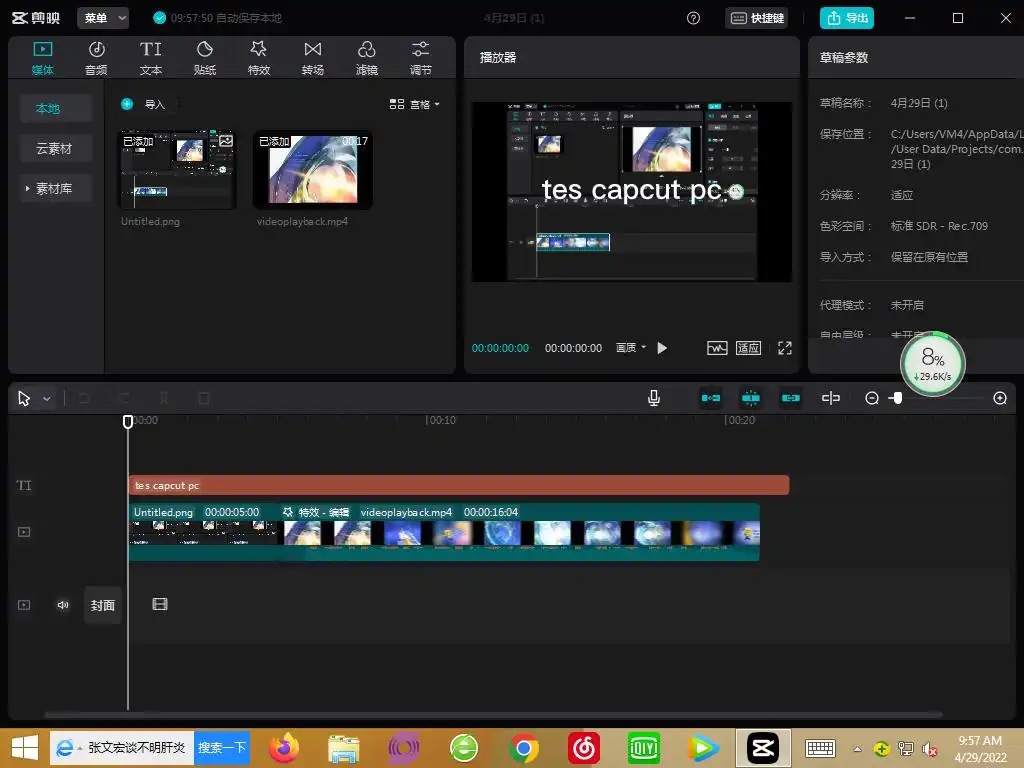Select the Untitled.png media thumbnail
This screenshot has height=768, width=1024.
point(177,170)
